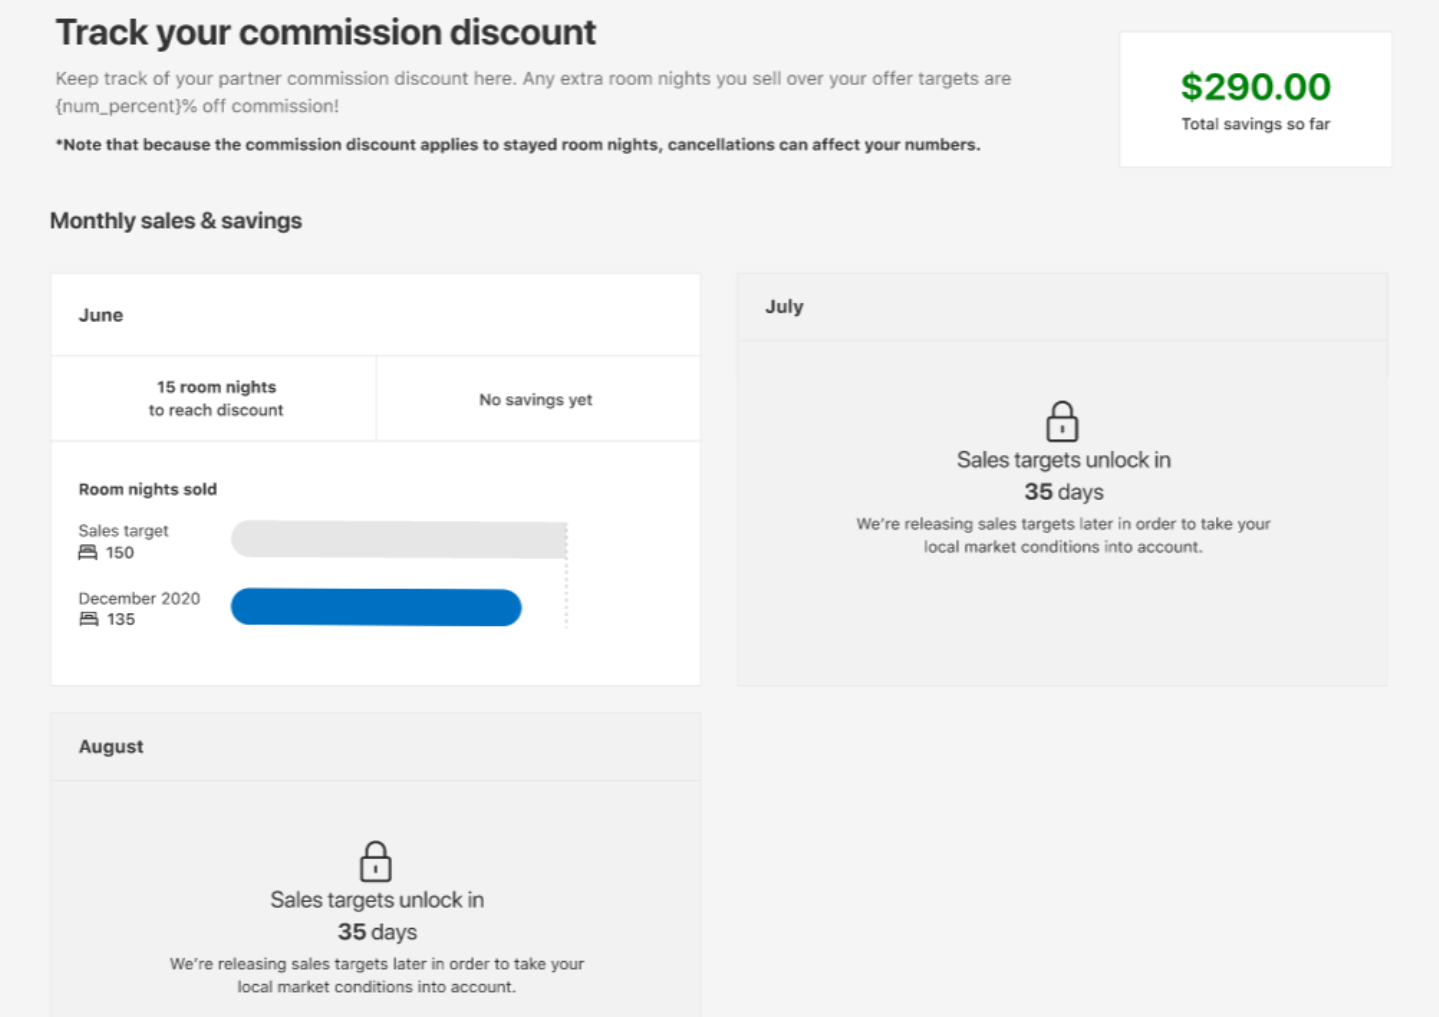This screenshot has height=1017, width=1439.
Task: Click the $290.00 total savings amount
Action: (1256, 87)
